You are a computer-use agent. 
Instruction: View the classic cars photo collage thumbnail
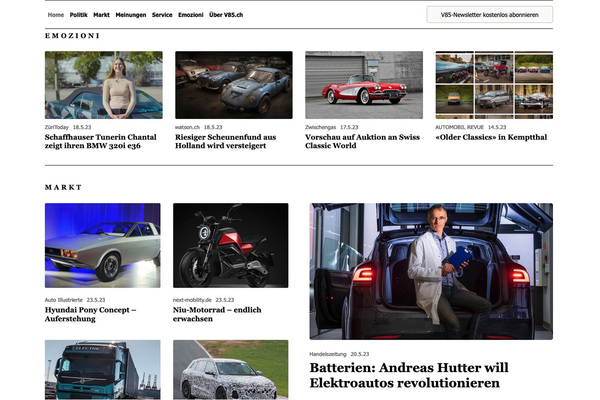coord(494,85)
